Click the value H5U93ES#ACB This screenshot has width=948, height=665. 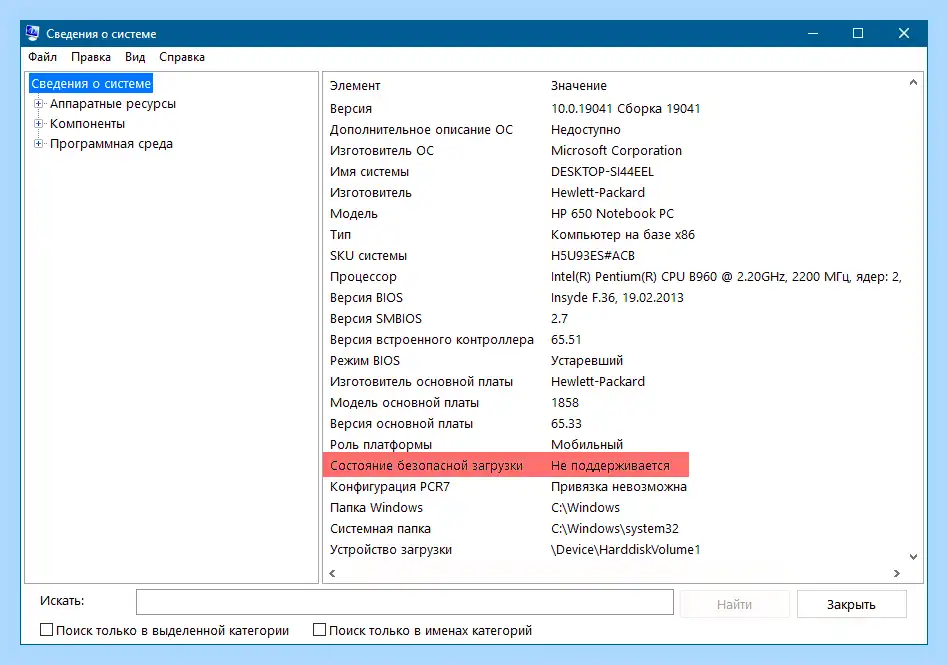(592, 256)
